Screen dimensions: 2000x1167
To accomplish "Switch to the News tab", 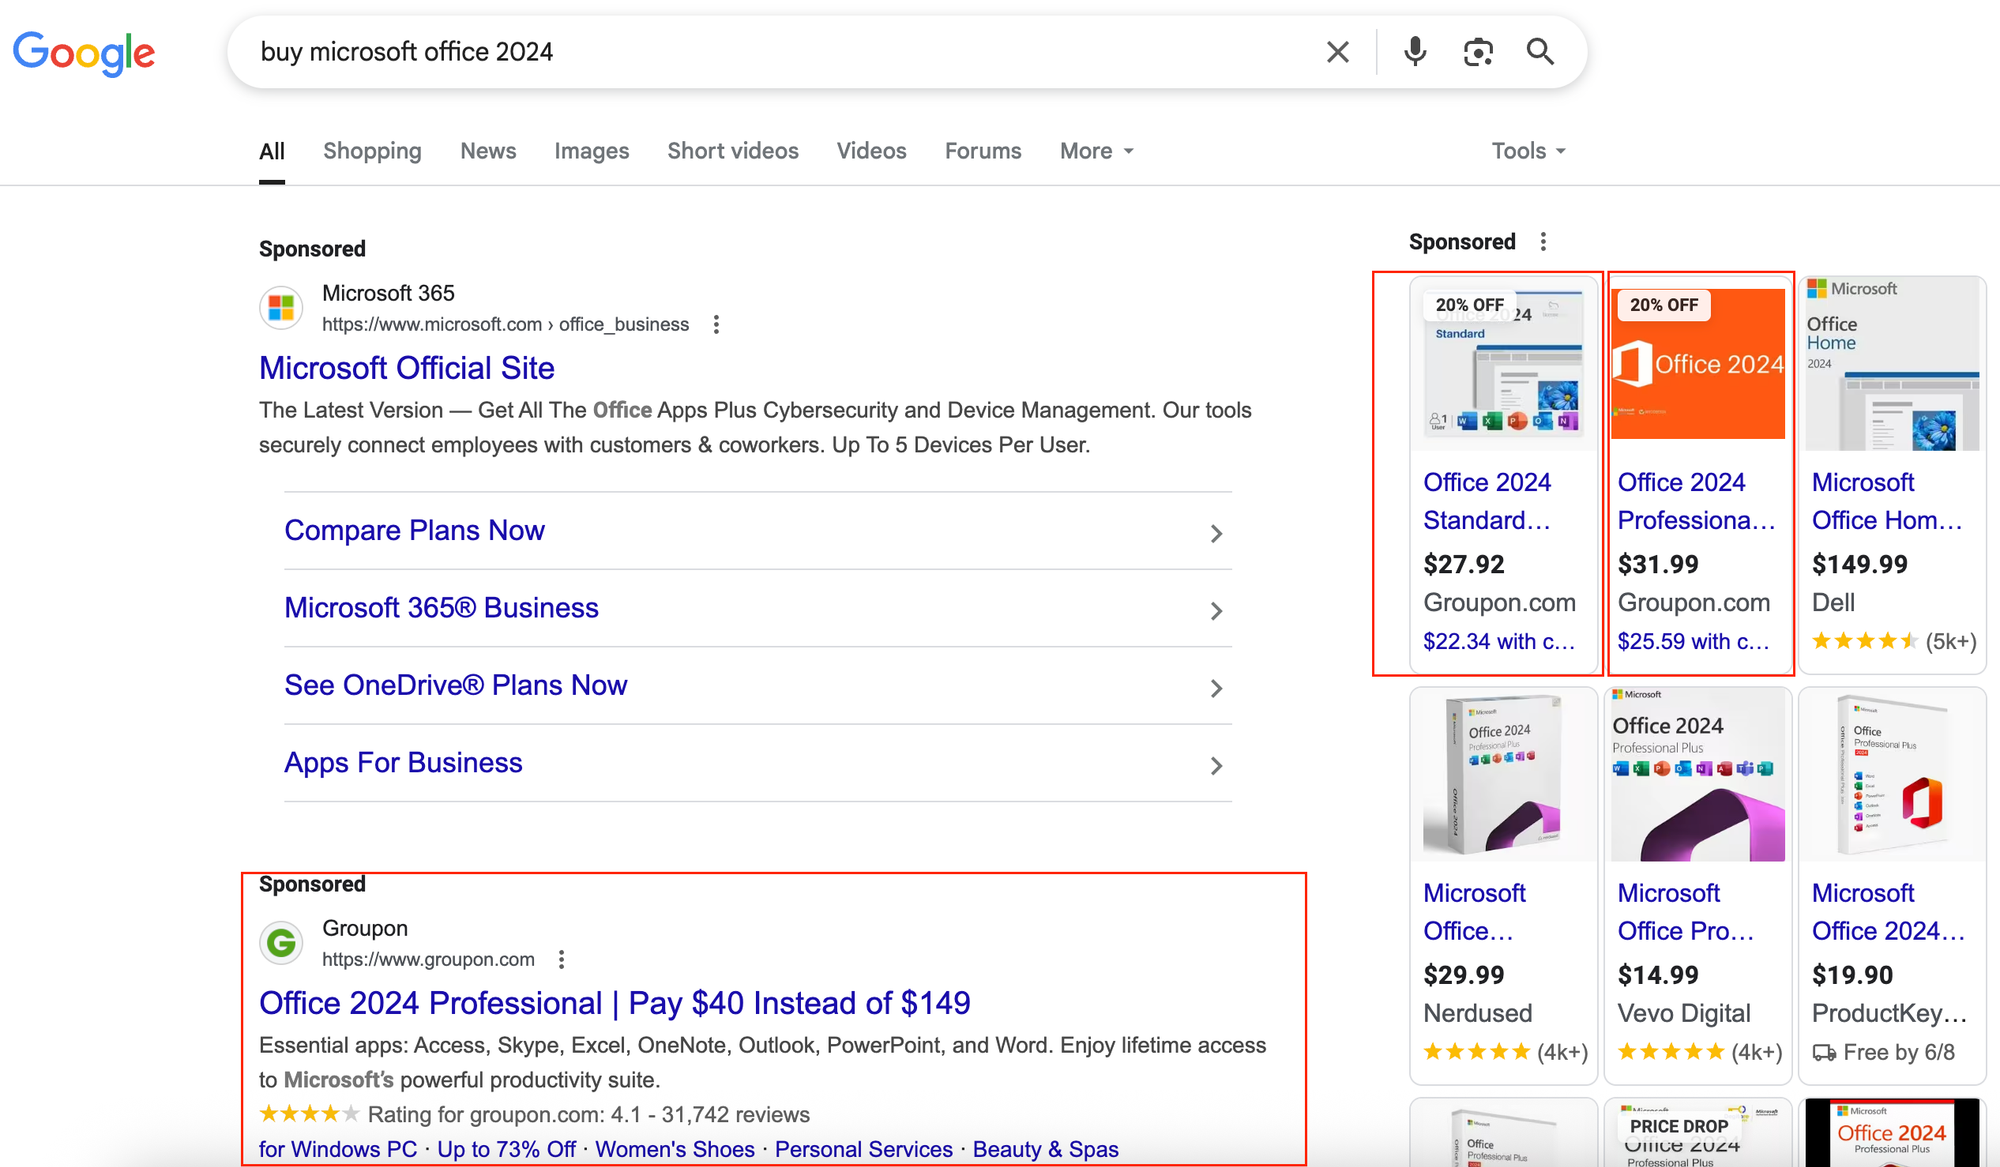I will click(488, 151).
